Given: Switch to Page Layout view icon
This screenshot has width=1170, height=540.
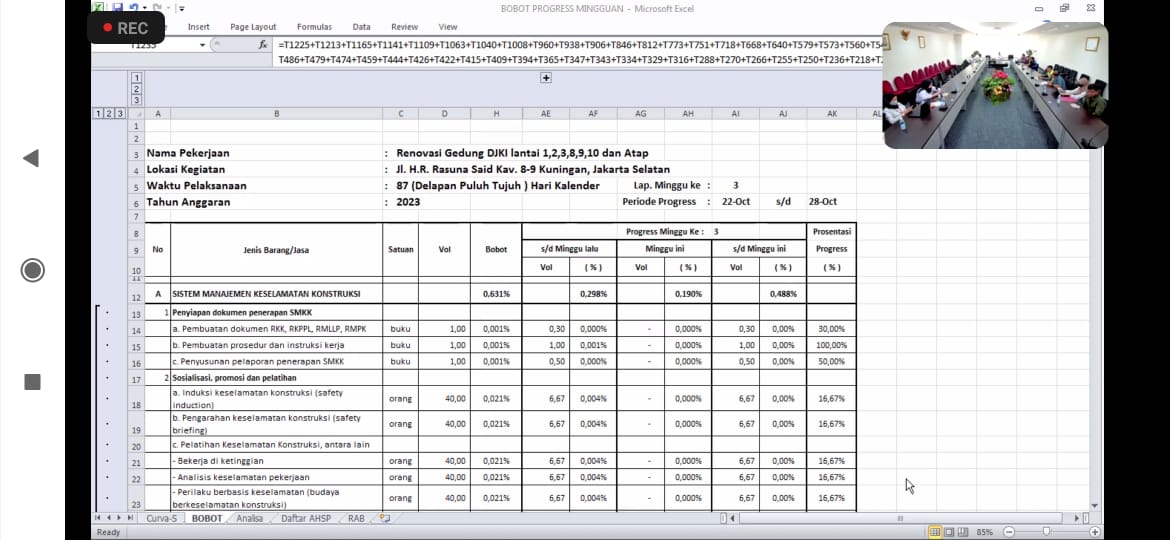Looking at the screenshot, I should pyautogui.click(x=951, y=532).
